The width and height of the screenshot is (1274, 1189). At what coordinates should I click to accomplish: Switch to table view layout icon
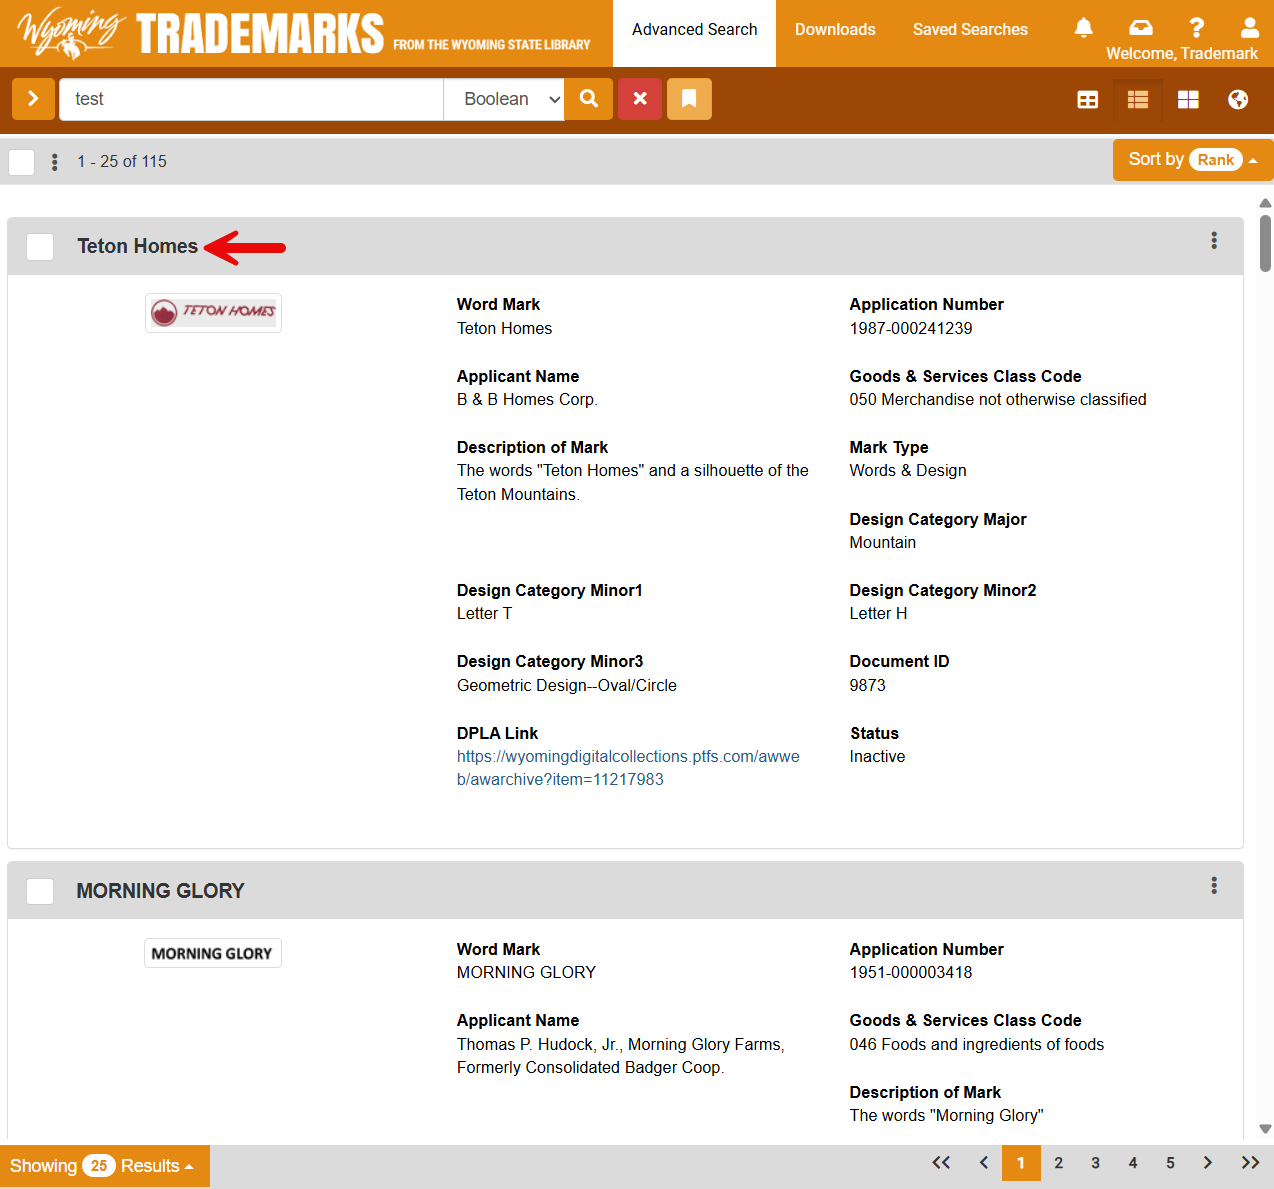click(1088, 99)
